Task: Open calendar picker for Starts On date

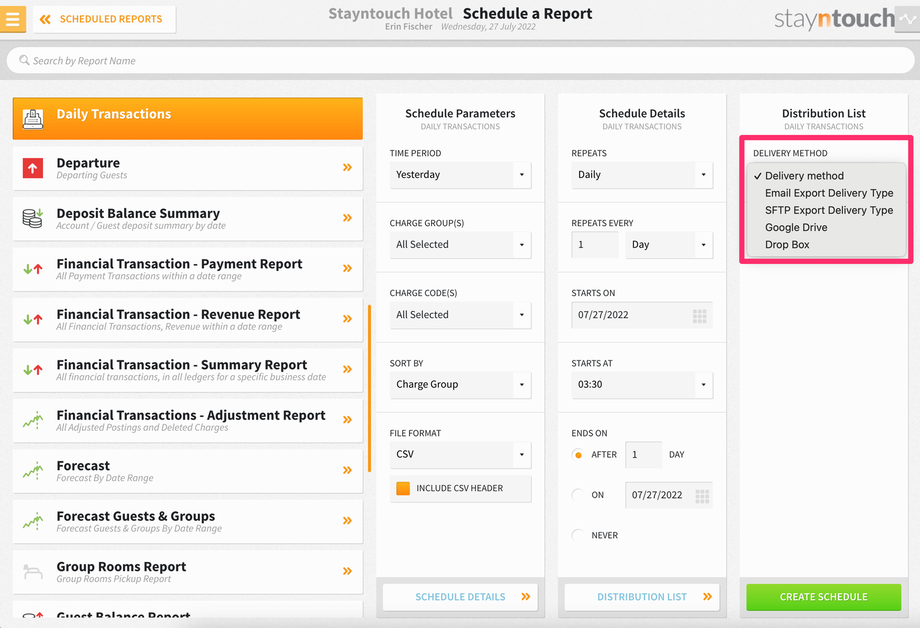Action: [699, 316]
